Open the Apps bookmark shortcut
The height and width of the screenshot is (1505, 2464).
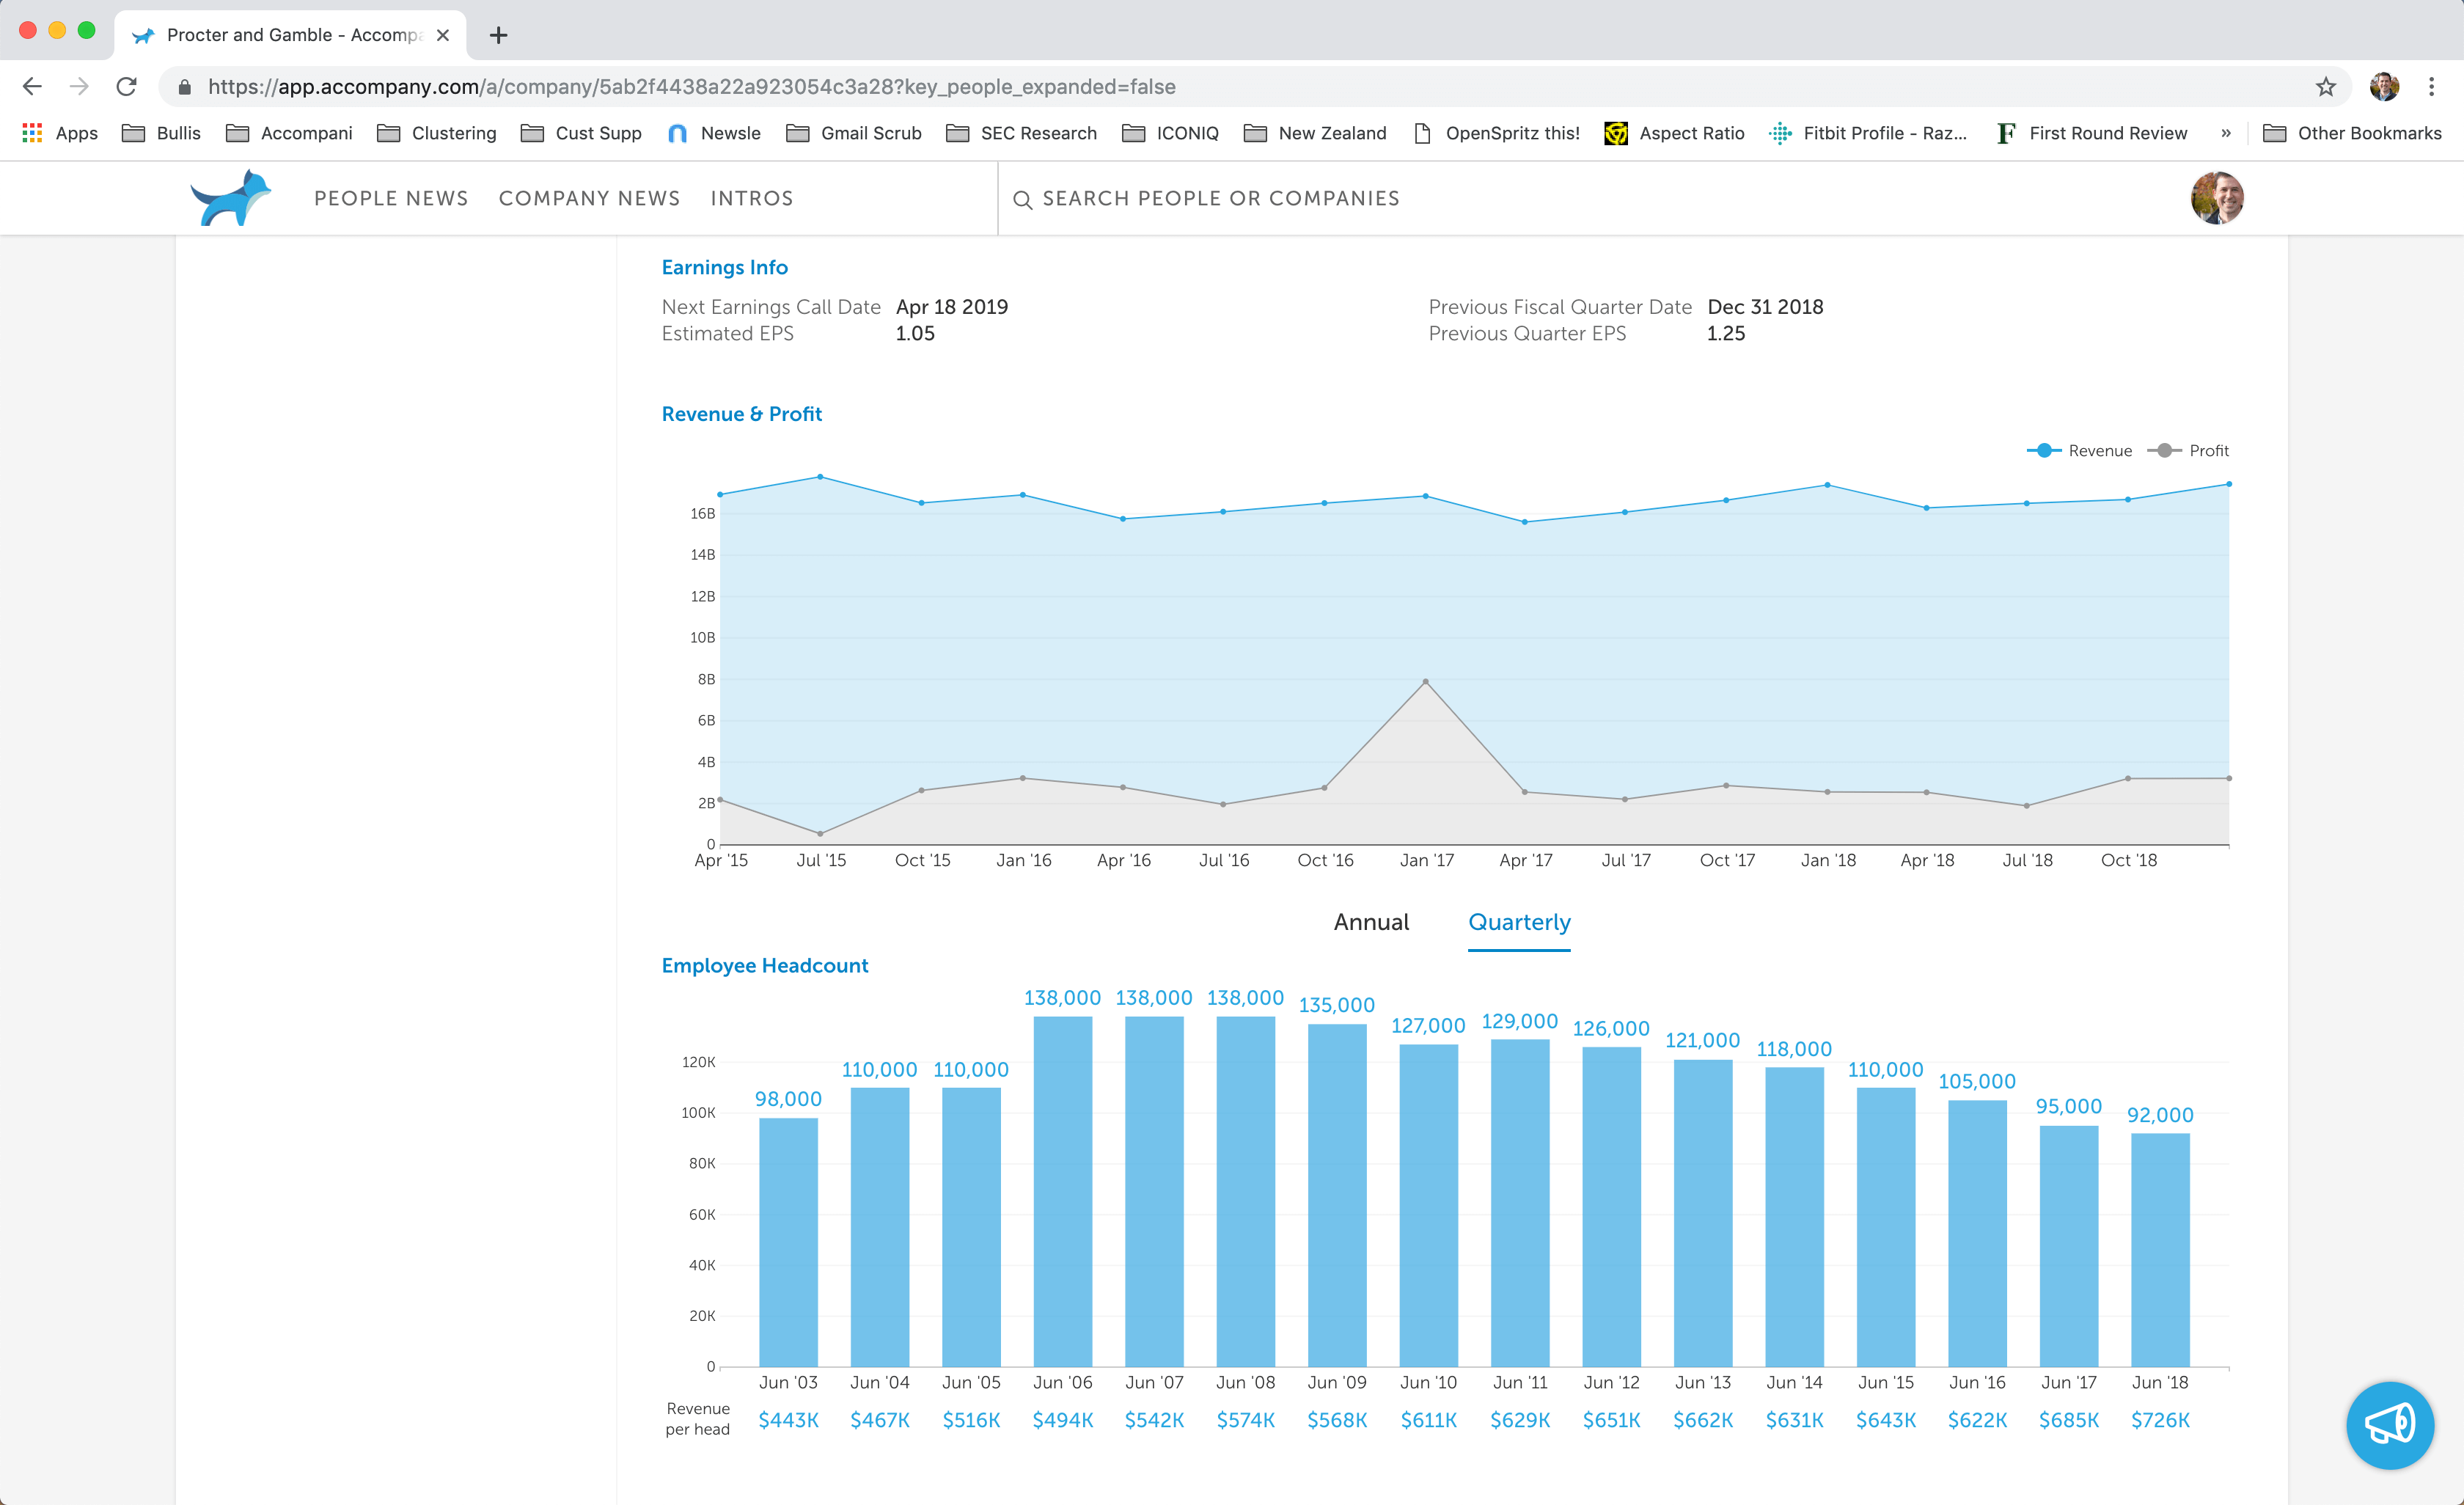[x=60, y=133]
